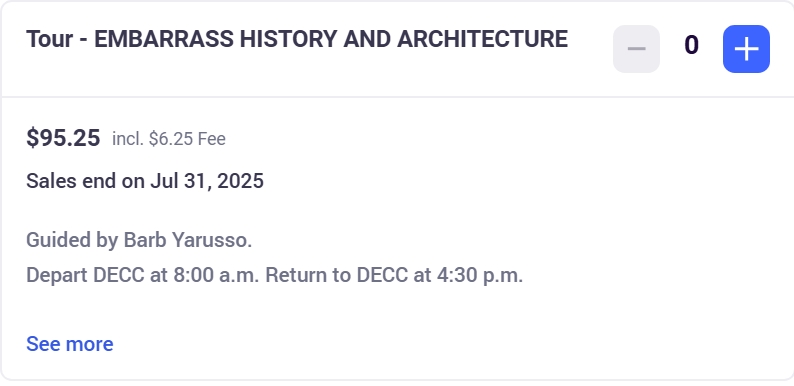794x386 pixels.
Task: Click the Sales end on Jul 31, 2025 text
Action: tap(145, 181)
